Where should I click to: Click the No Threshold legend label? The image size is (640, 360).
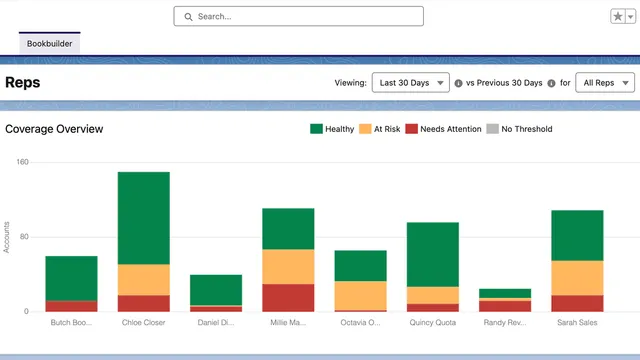(527, 129)
